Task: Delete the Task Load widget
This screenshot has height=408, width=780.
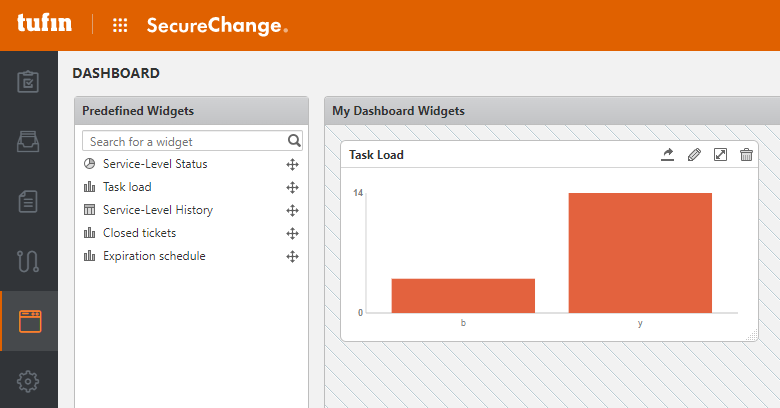Action: click(x=746, y=155)
